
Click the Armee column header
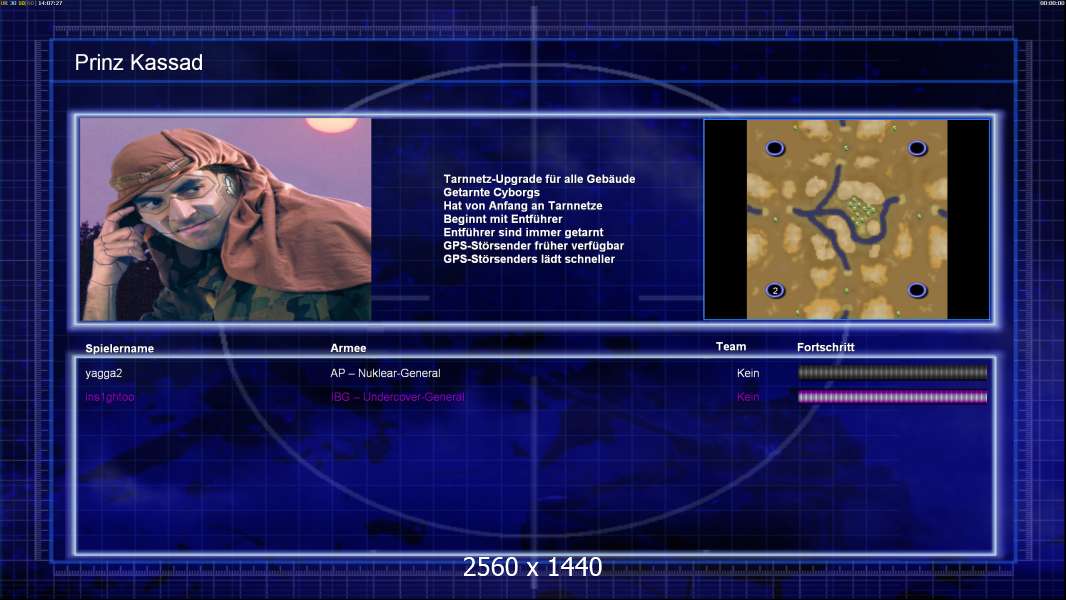[348, 348]
